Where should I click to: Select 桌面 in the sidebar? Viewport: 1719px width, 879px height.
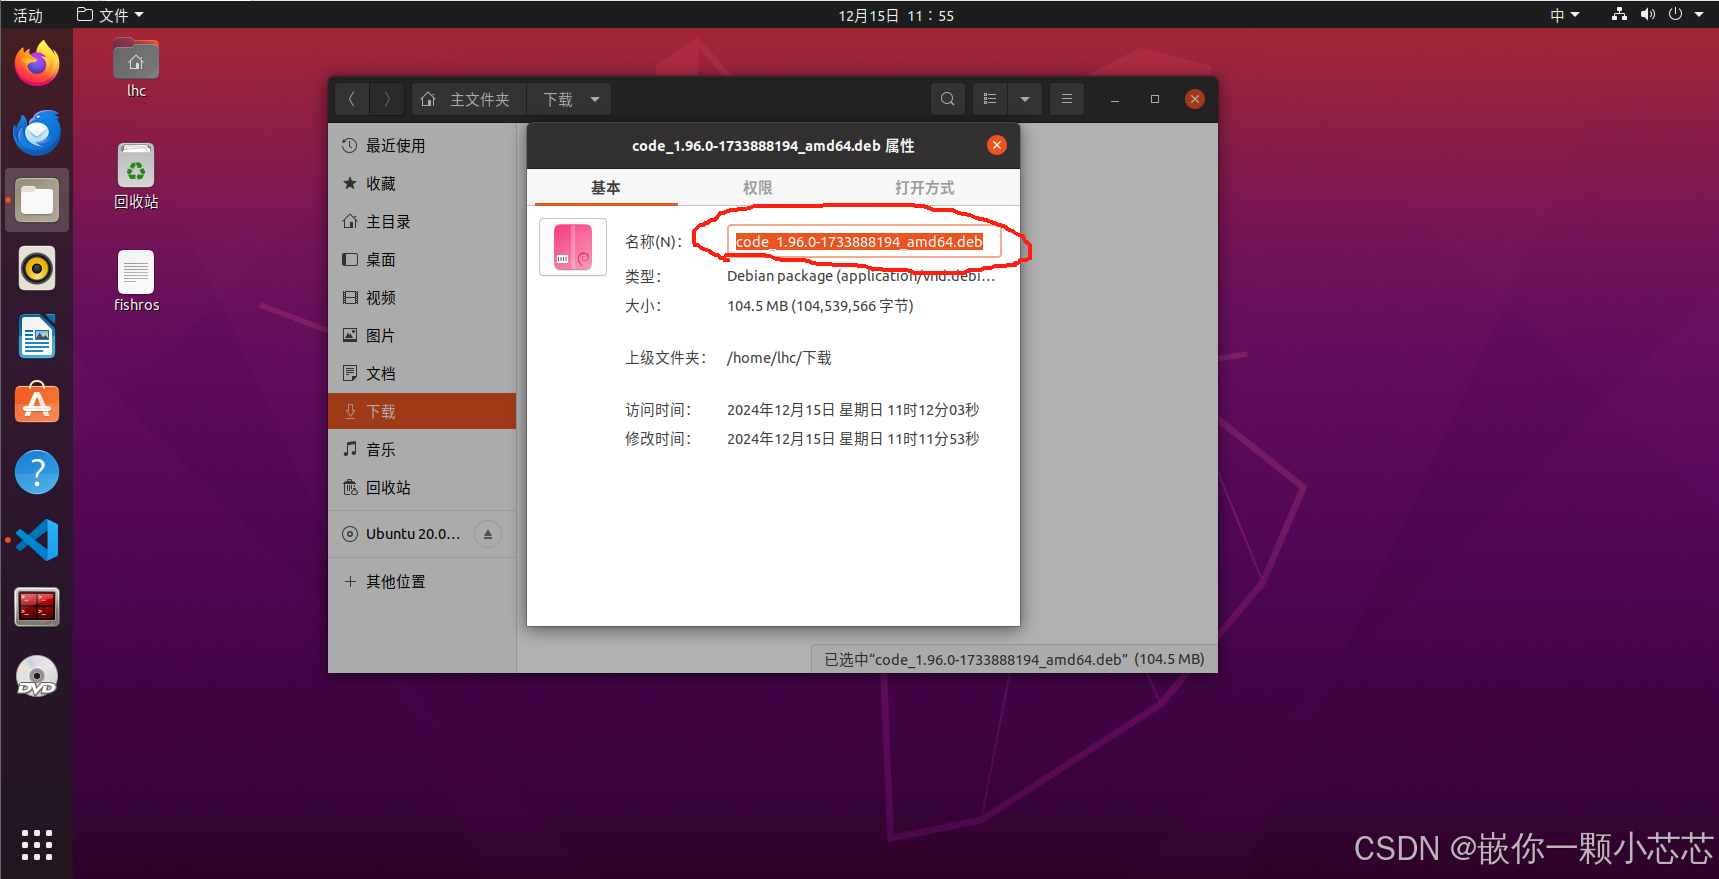(x=422, y=260)
